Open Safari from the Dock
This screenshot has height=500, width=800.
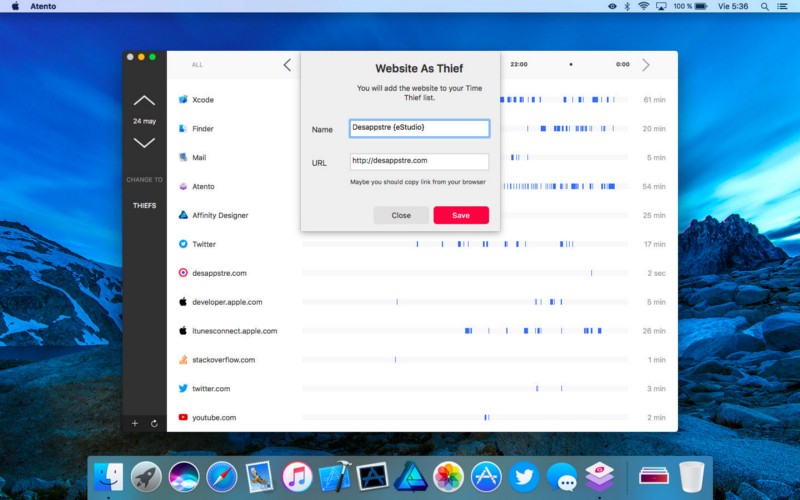click(x=221, y=477)
